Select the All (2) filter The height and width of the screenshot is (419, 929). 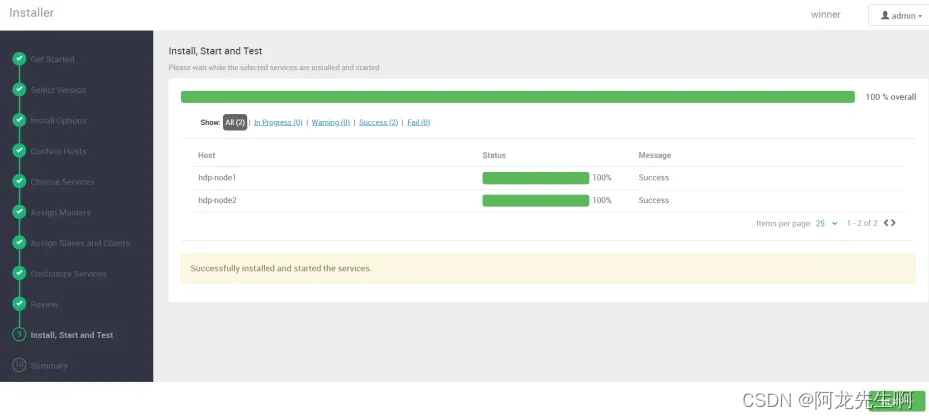pyautogui.click(x=235, y=123)
